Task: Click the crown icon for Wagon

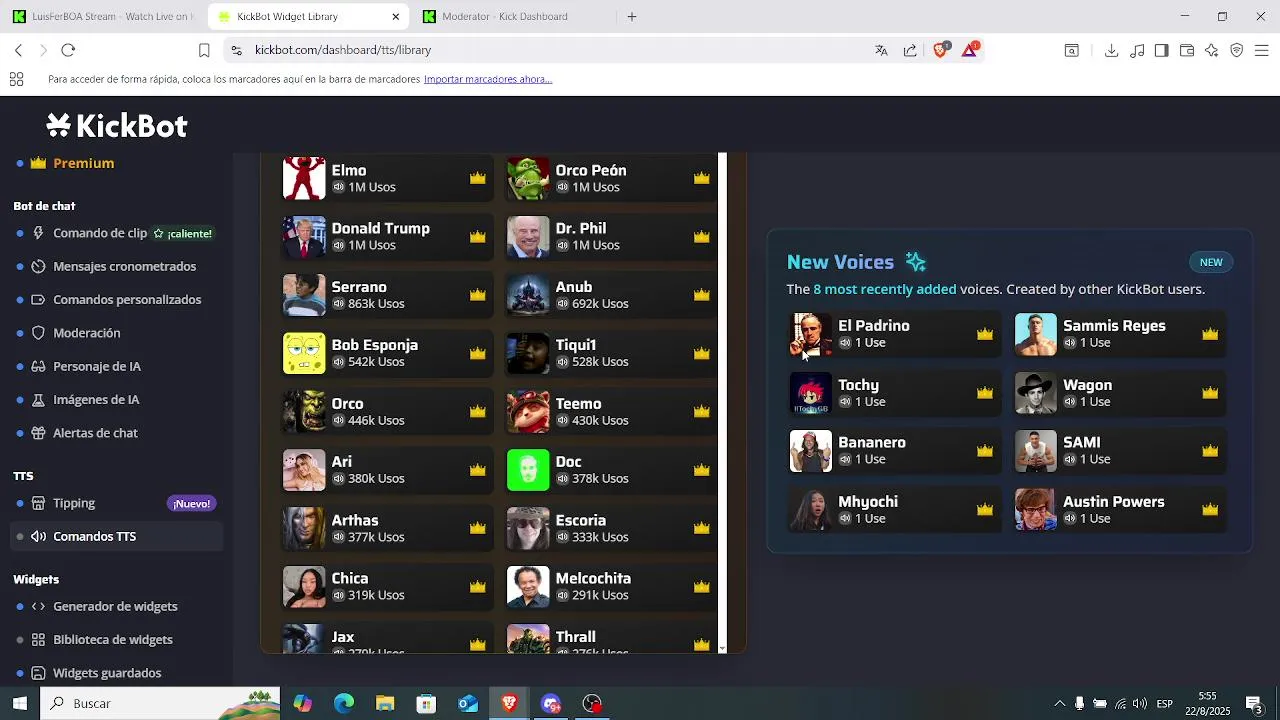Action: [1210, 393]
